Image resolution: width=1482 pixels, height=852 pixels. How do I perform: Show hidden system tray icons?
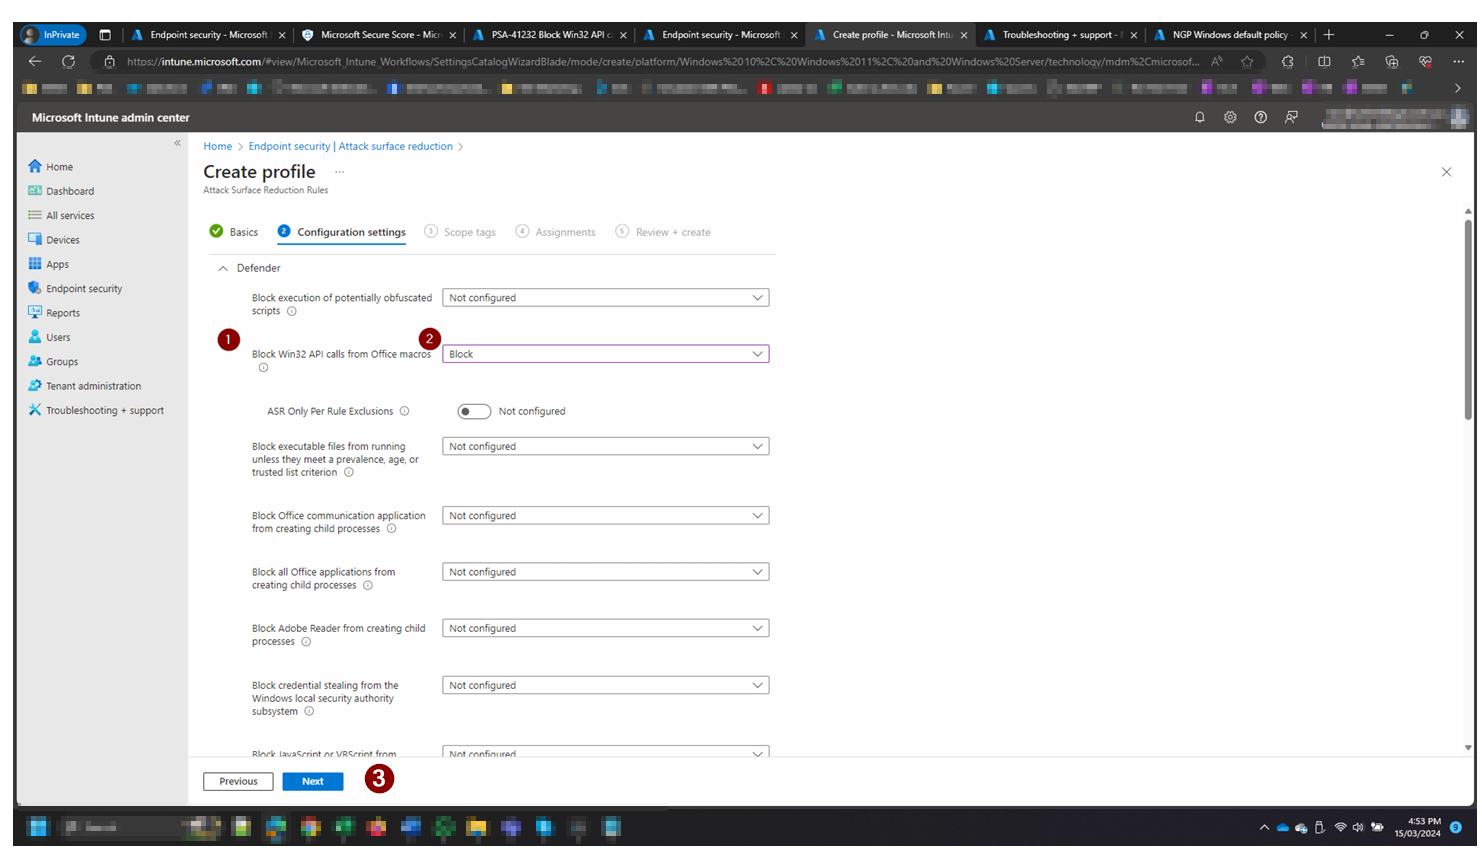pyautogui.click(x=1264, y=827)
